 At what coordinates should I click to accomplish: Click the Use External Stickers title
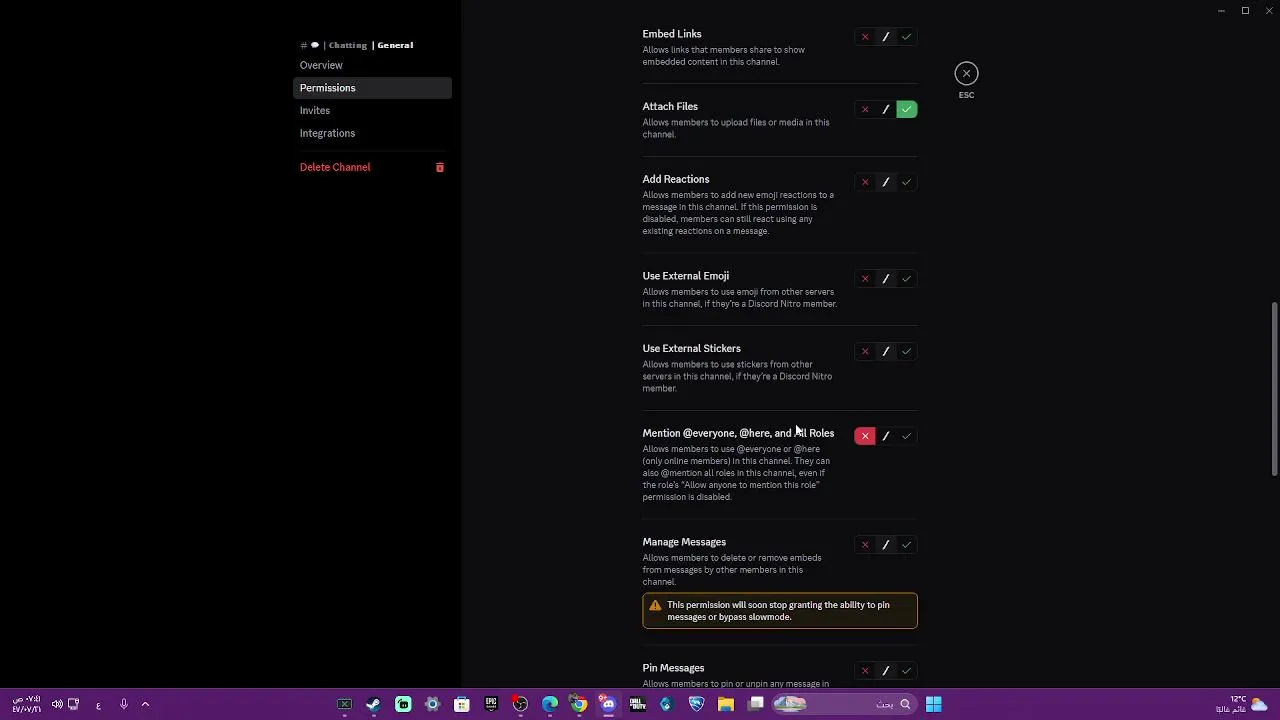(x=691, y=348)
